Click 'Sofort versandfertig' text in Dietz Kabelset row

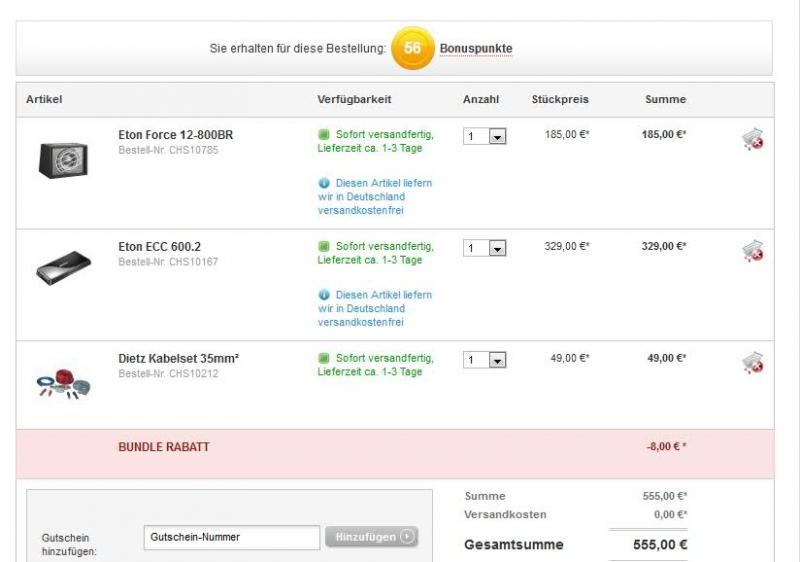point(385,359)
